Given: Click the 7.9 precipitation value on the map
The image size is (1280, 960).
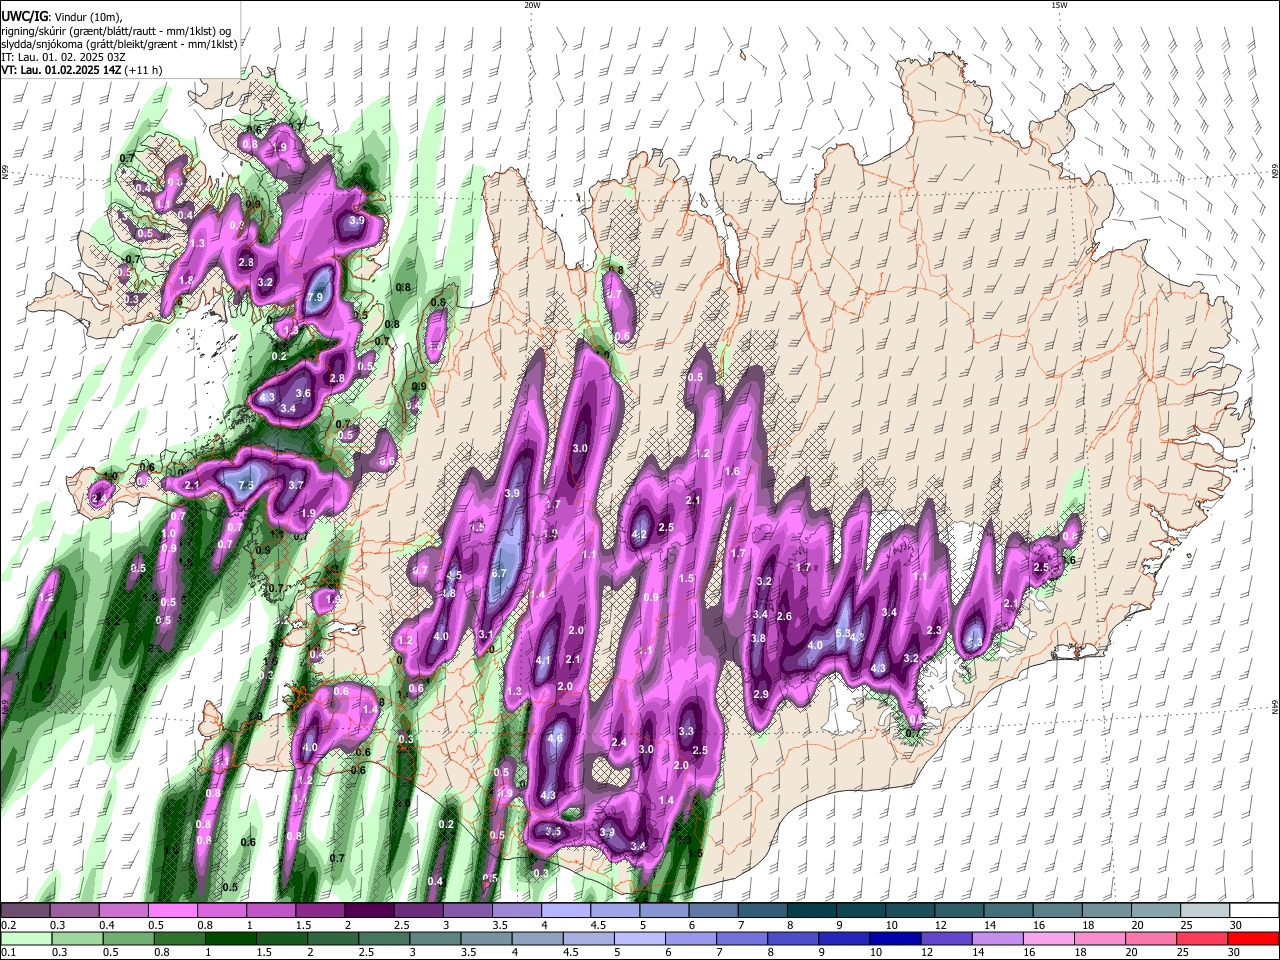Looking at the screenshot, I should click(316, 298).
